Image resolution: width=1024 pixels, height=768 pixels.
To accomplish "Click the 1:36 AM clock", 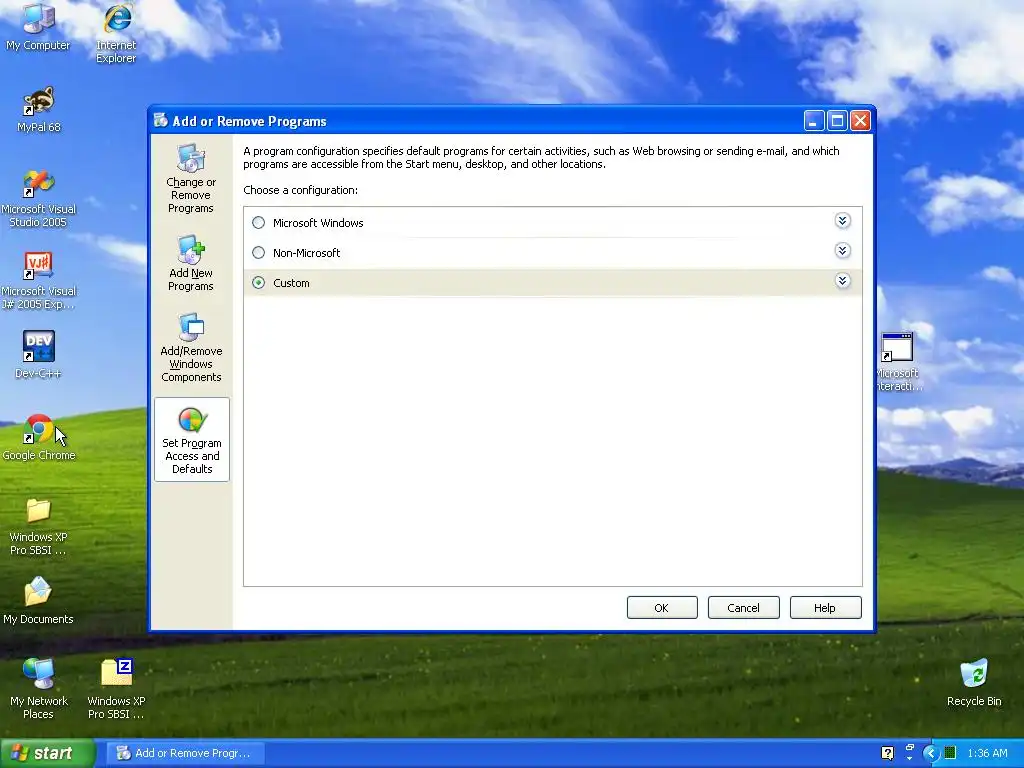I will pos(987,753).
